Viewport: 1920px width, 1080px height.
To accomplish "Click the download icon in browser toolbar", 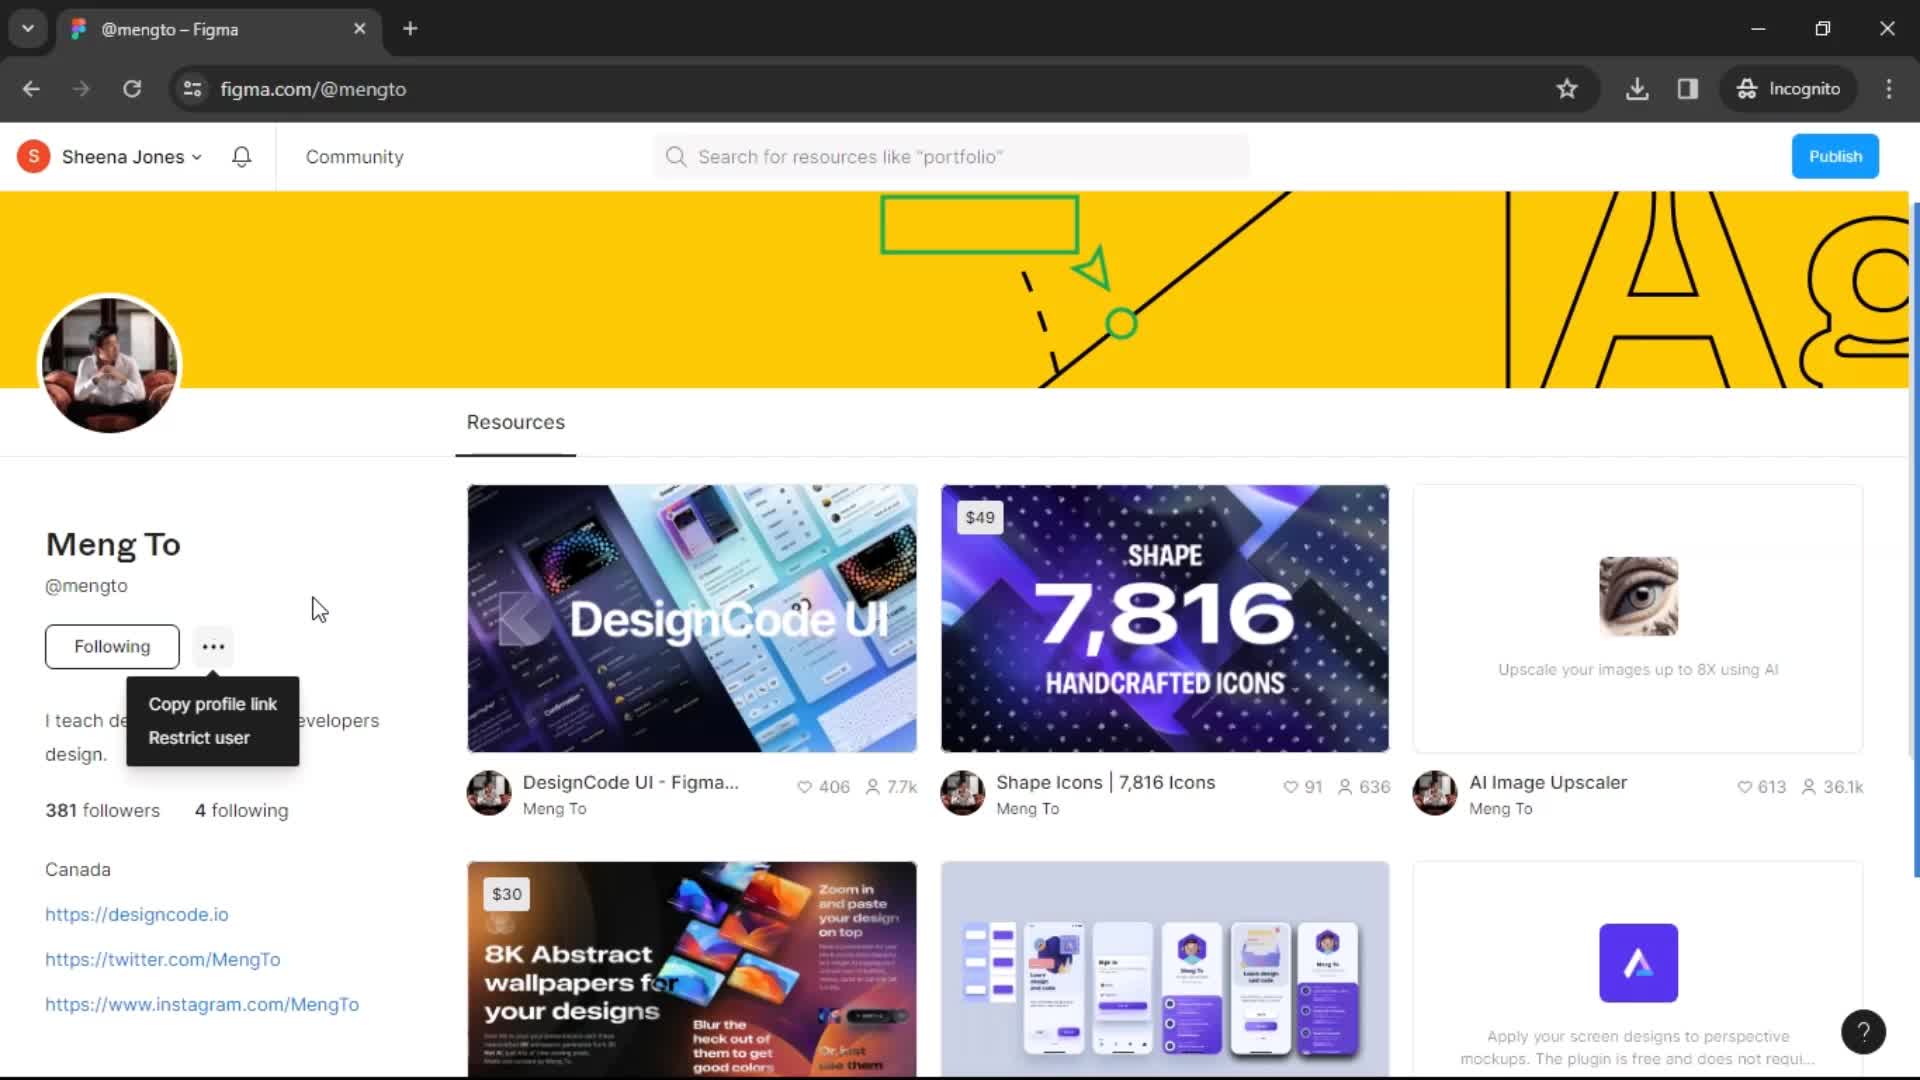I will pos(1638,88).
